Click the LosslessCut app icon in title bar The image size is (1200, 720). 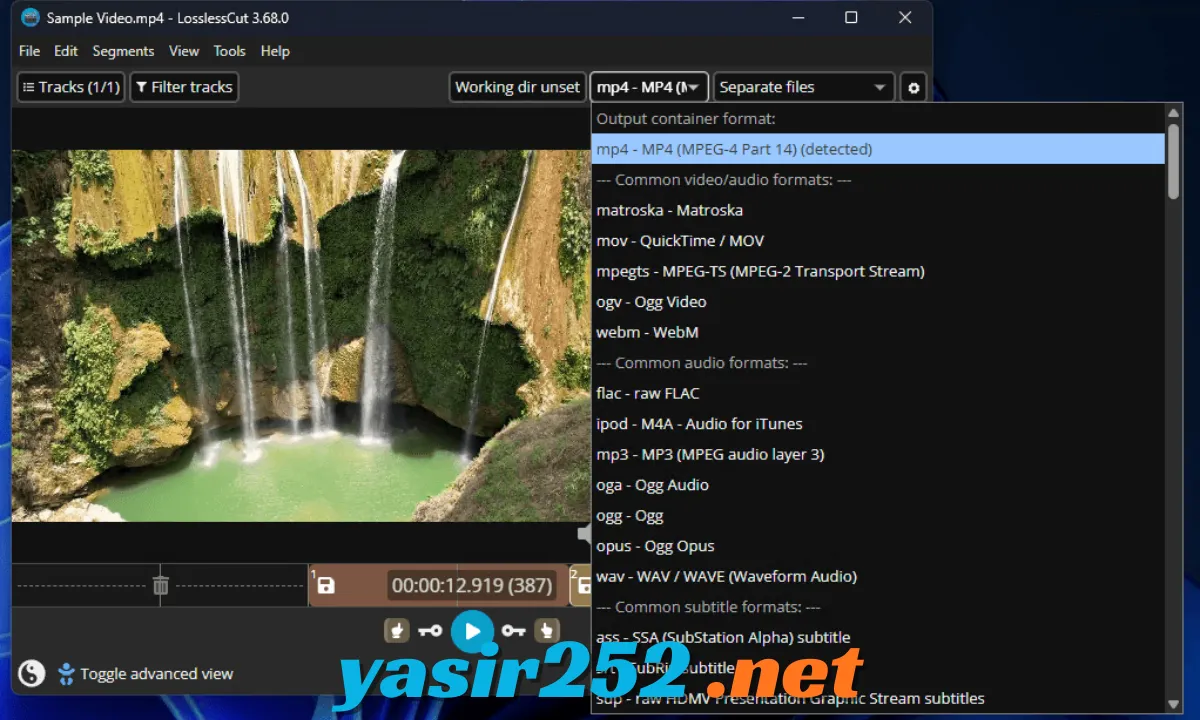(30, 18)
